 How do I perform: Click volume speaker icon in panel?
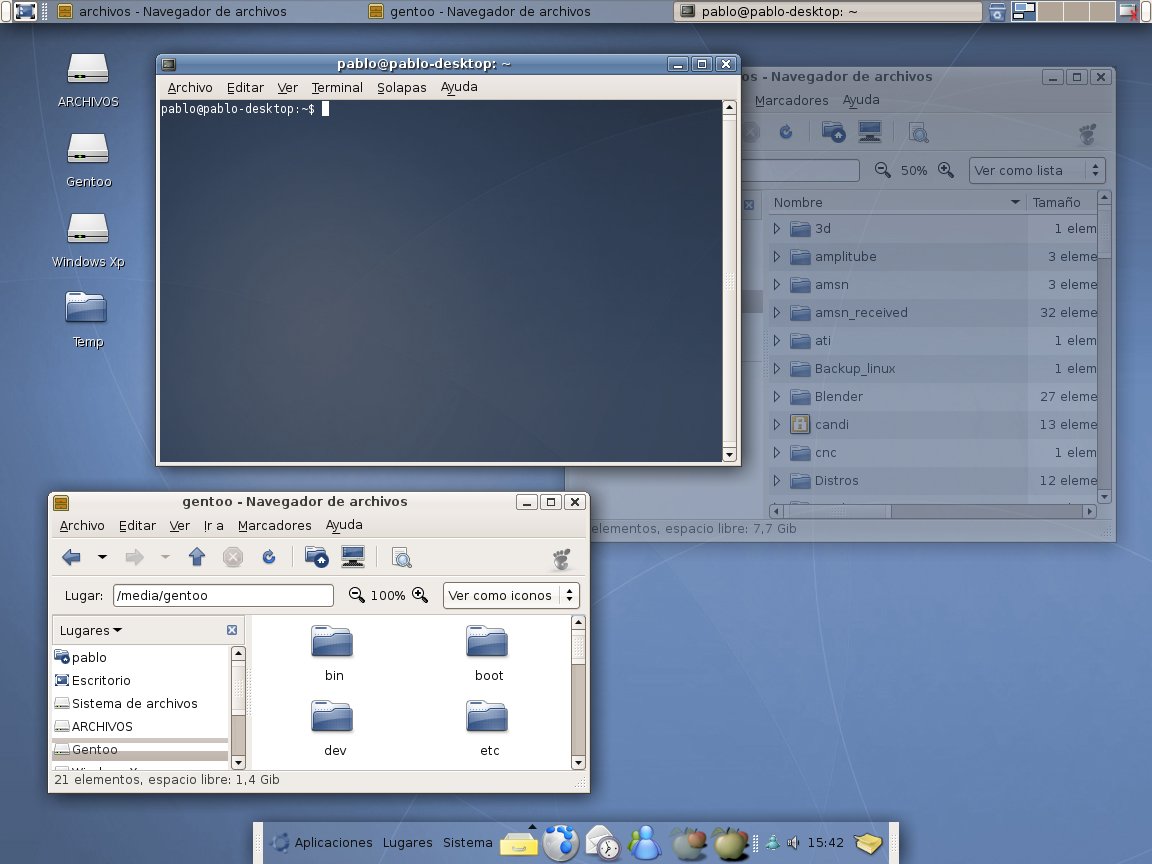coord(793,843)
